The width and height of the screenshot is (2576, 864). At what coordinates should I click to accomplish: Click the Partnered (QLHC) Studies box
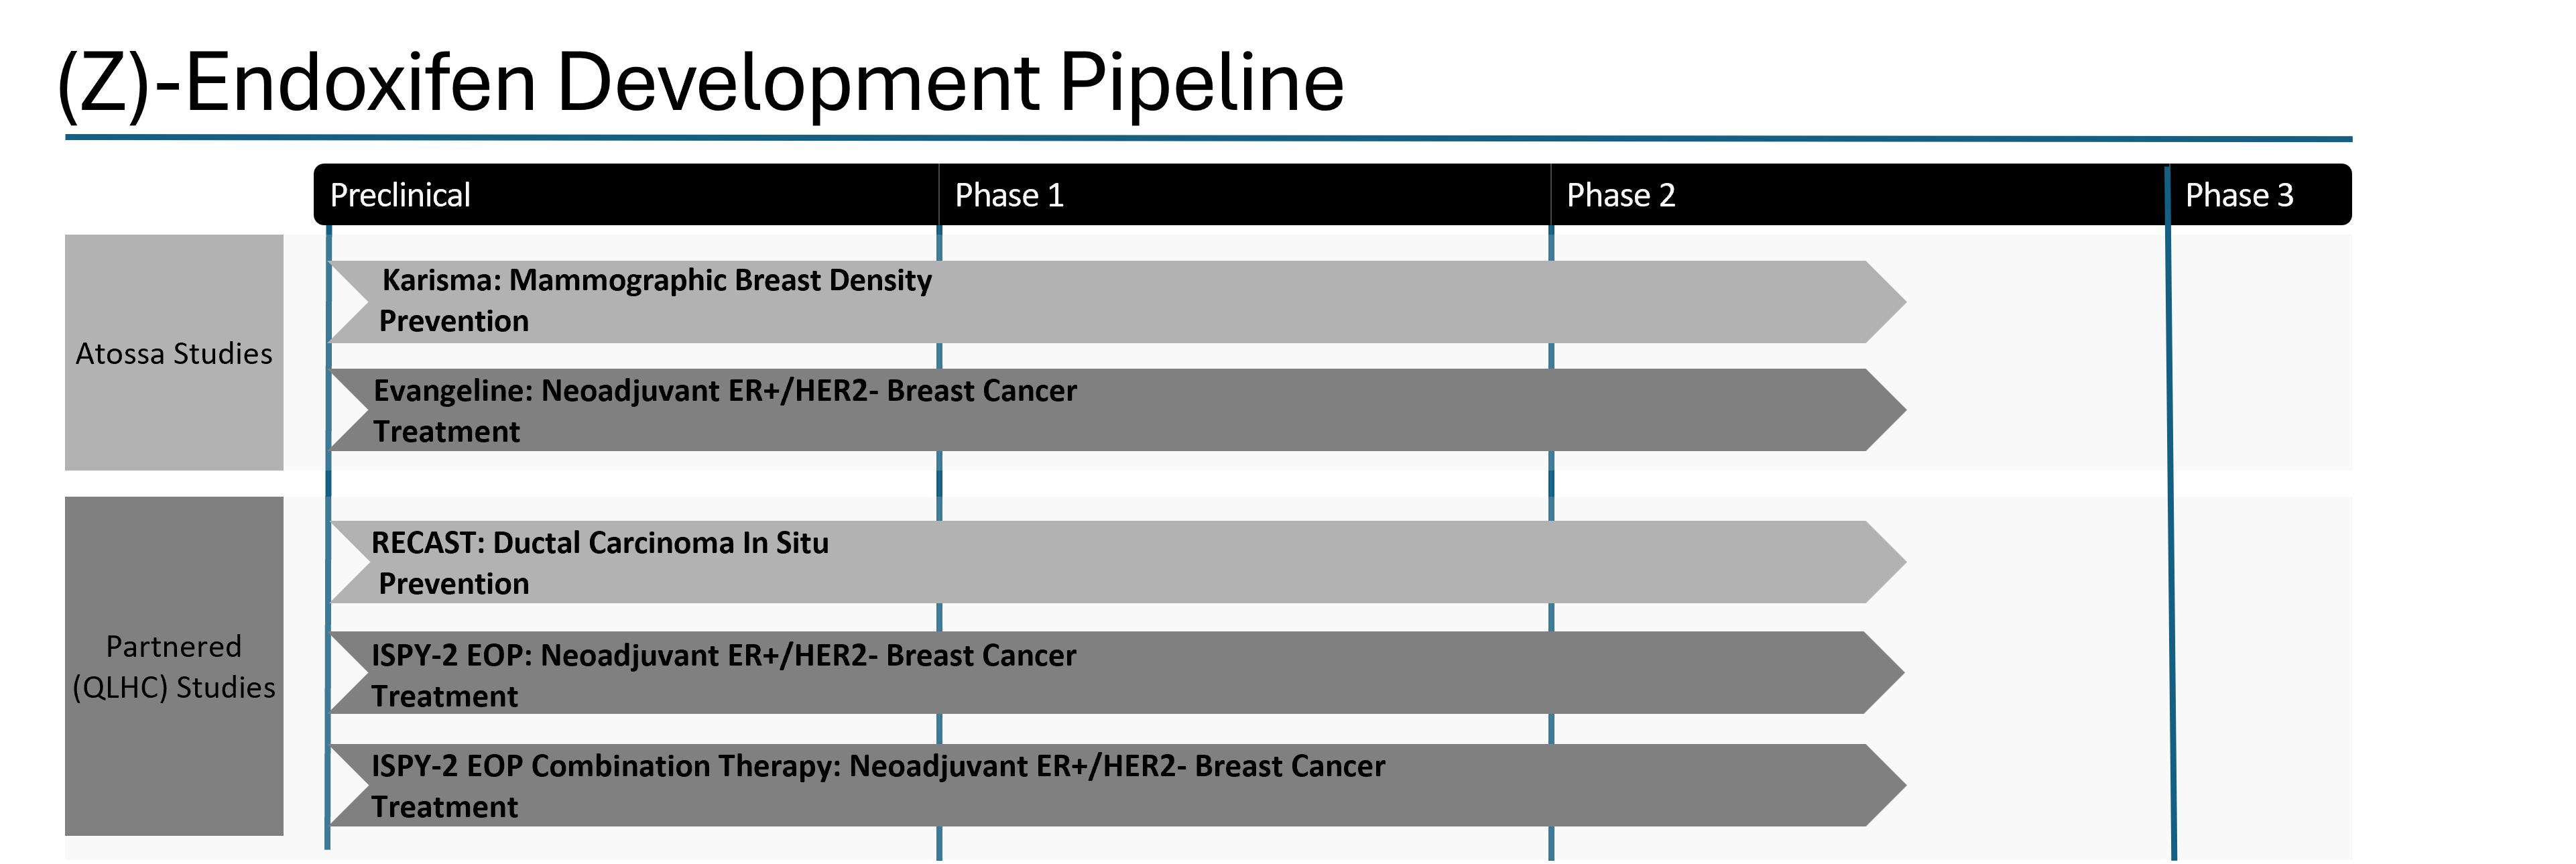tap(174, 666)
